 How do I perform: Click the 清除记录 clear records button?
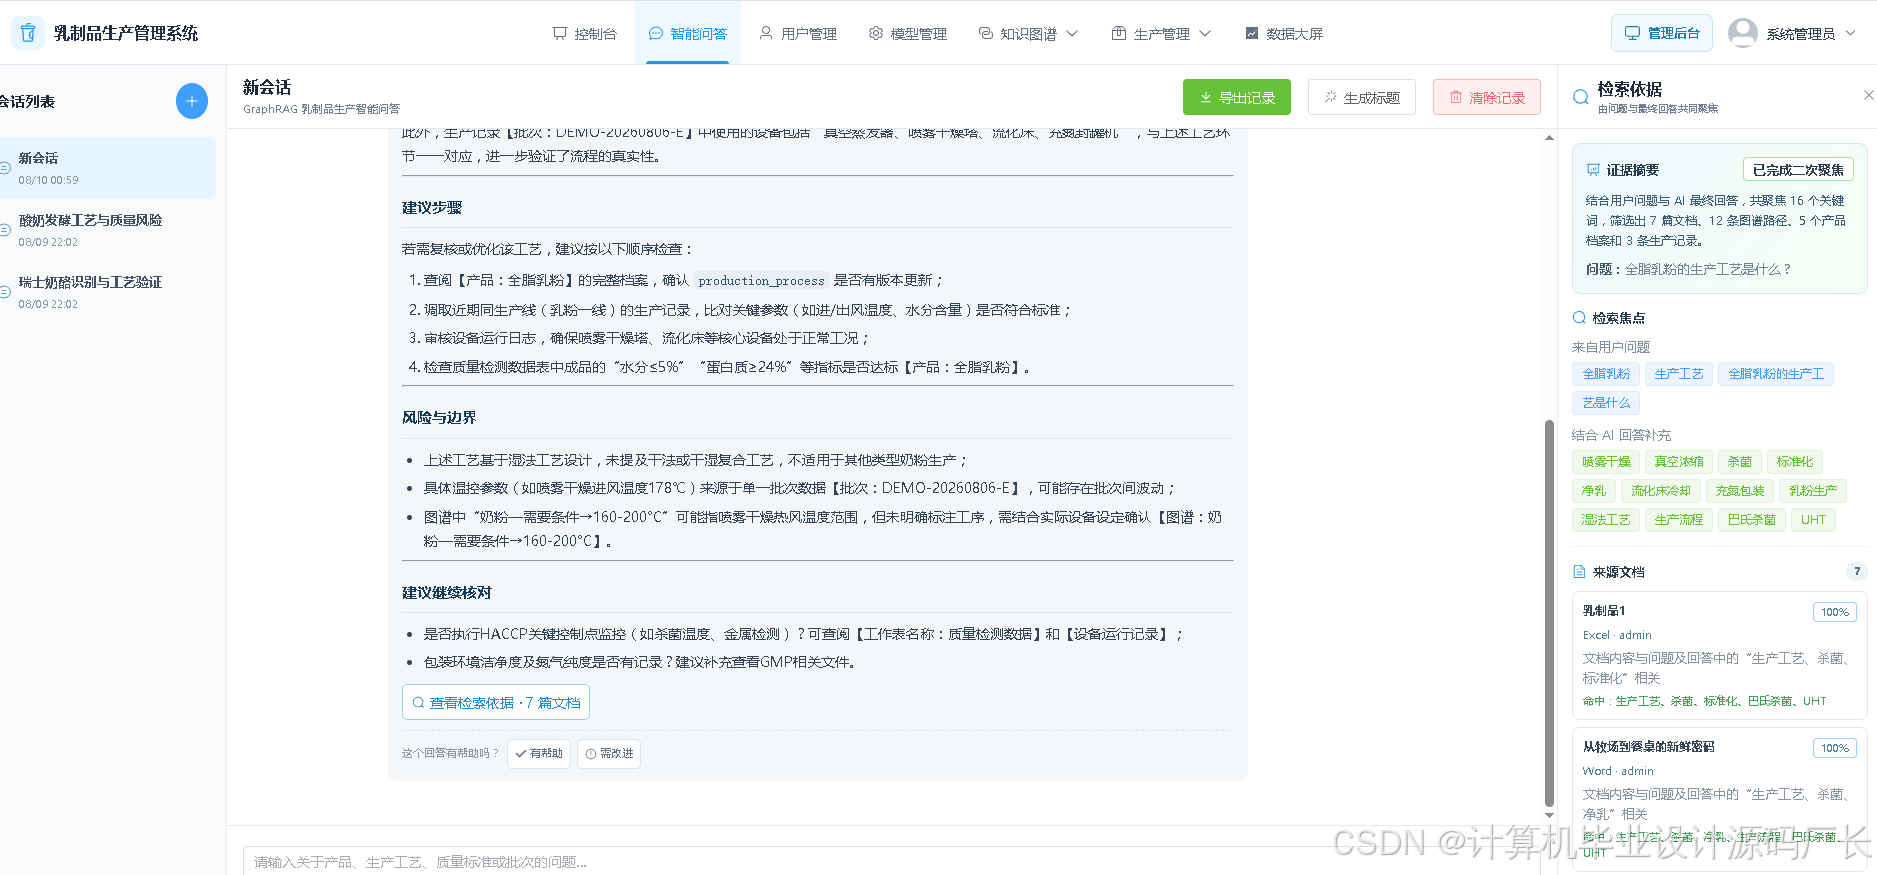point(1487,97)
